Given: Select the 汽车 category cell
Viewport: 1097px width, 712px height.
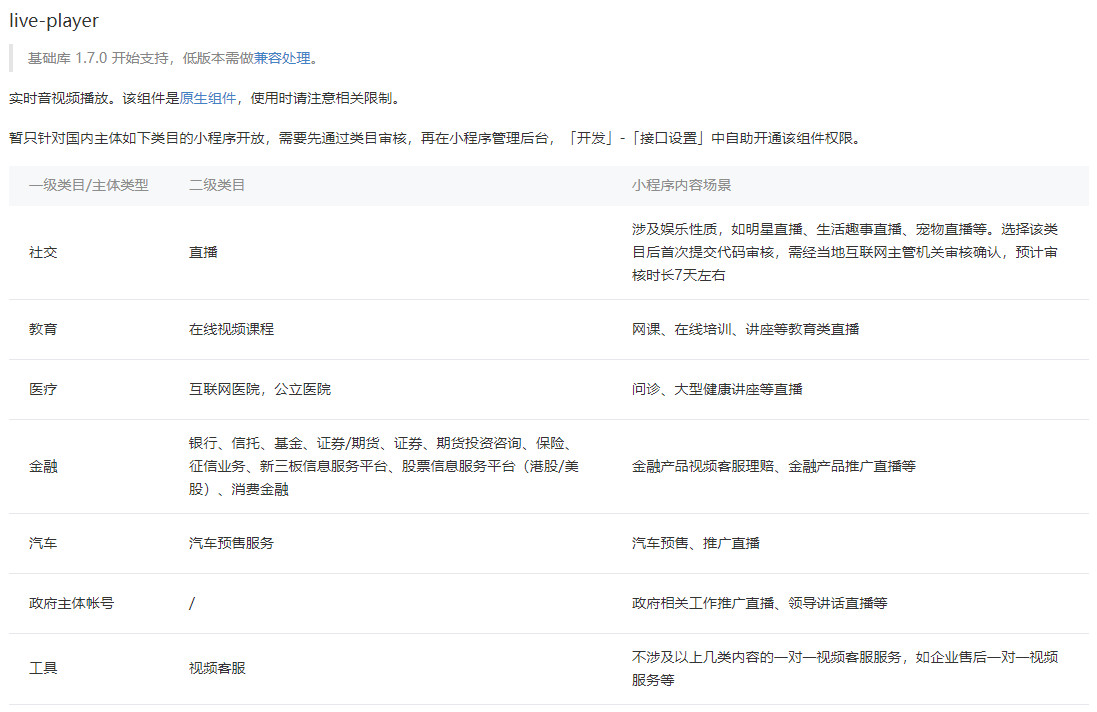Looking at the screenshot, I should tap(43, 543).
